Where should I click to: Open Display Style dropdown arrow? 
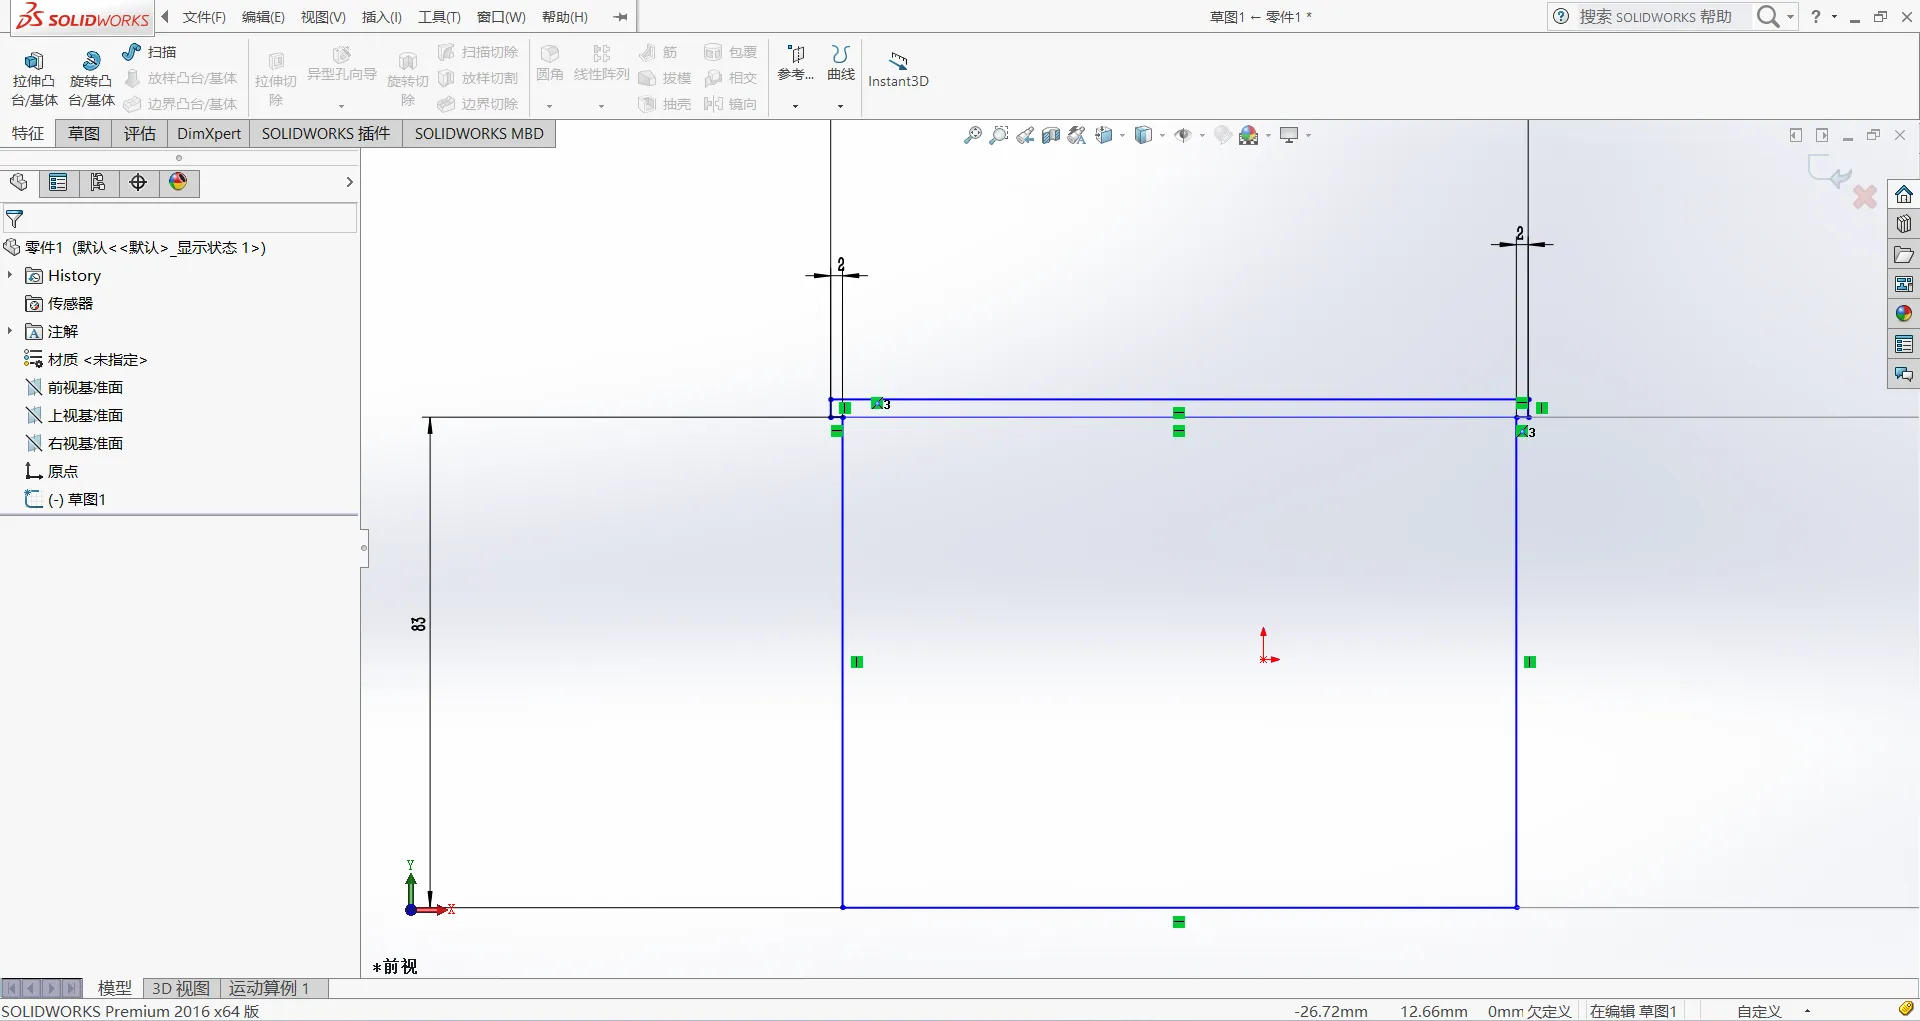point(1162,135)
